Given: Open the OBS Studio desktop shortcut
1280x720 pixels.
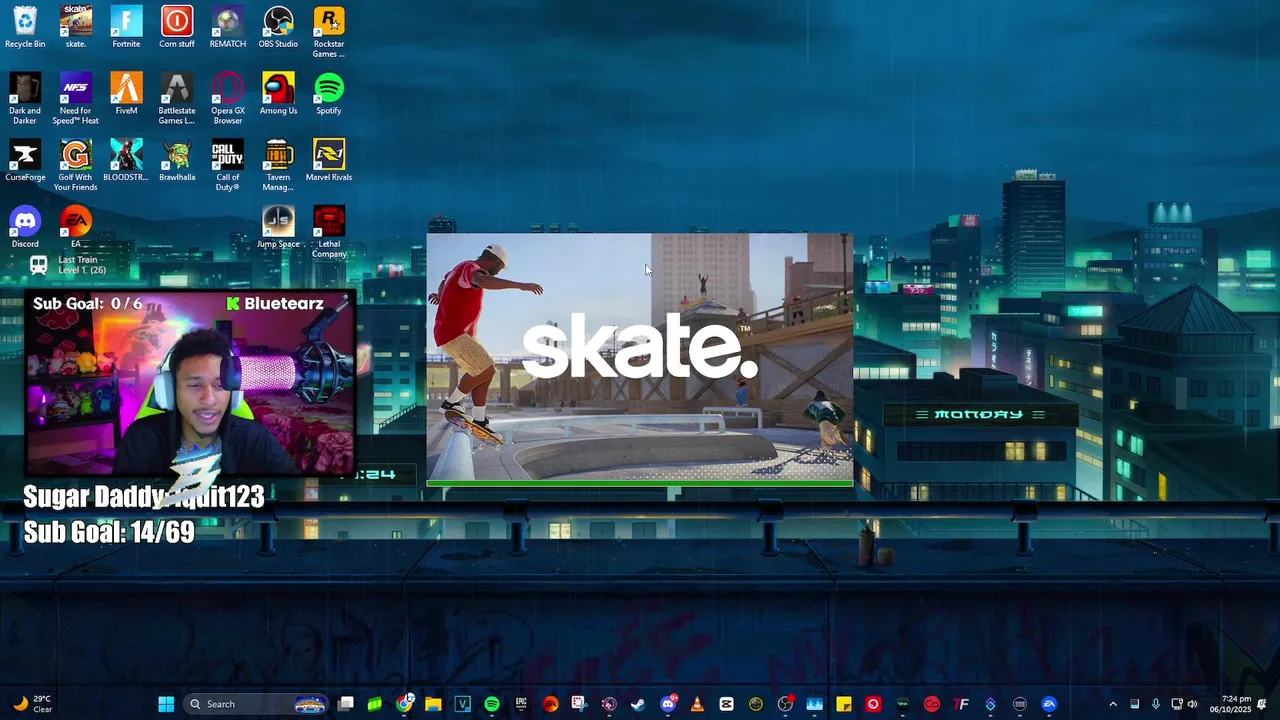Looking at the screenshot, I should click(278, 27).
